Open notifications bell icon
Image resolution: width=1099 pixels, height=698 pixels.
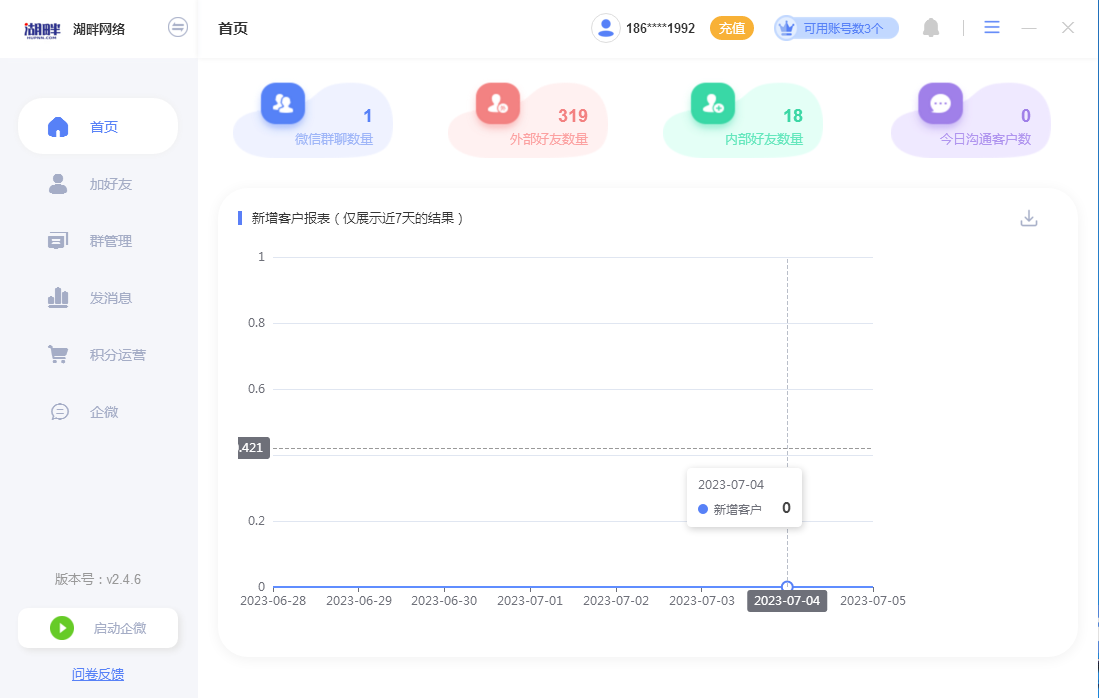point(931,28)
